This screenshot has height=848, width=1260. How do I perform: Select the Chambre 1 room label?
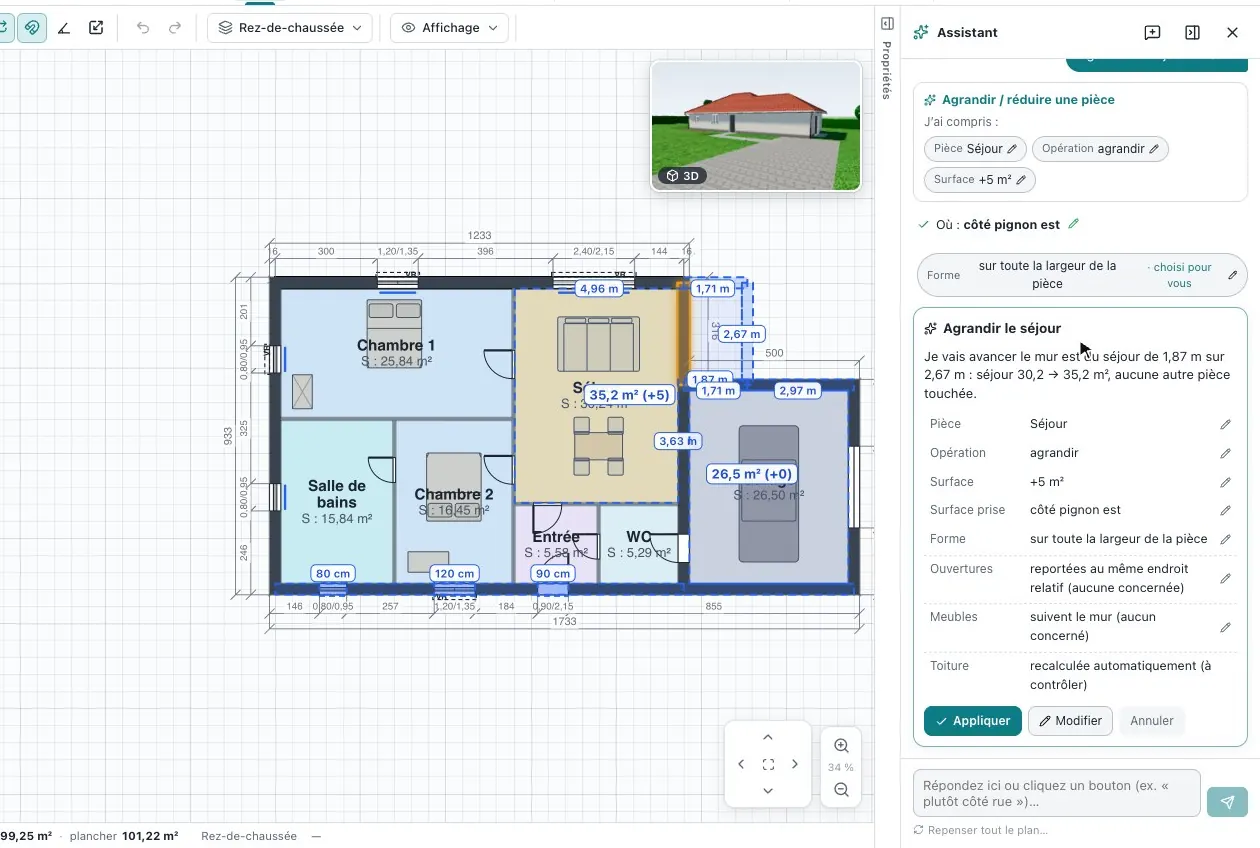(396, 345)
